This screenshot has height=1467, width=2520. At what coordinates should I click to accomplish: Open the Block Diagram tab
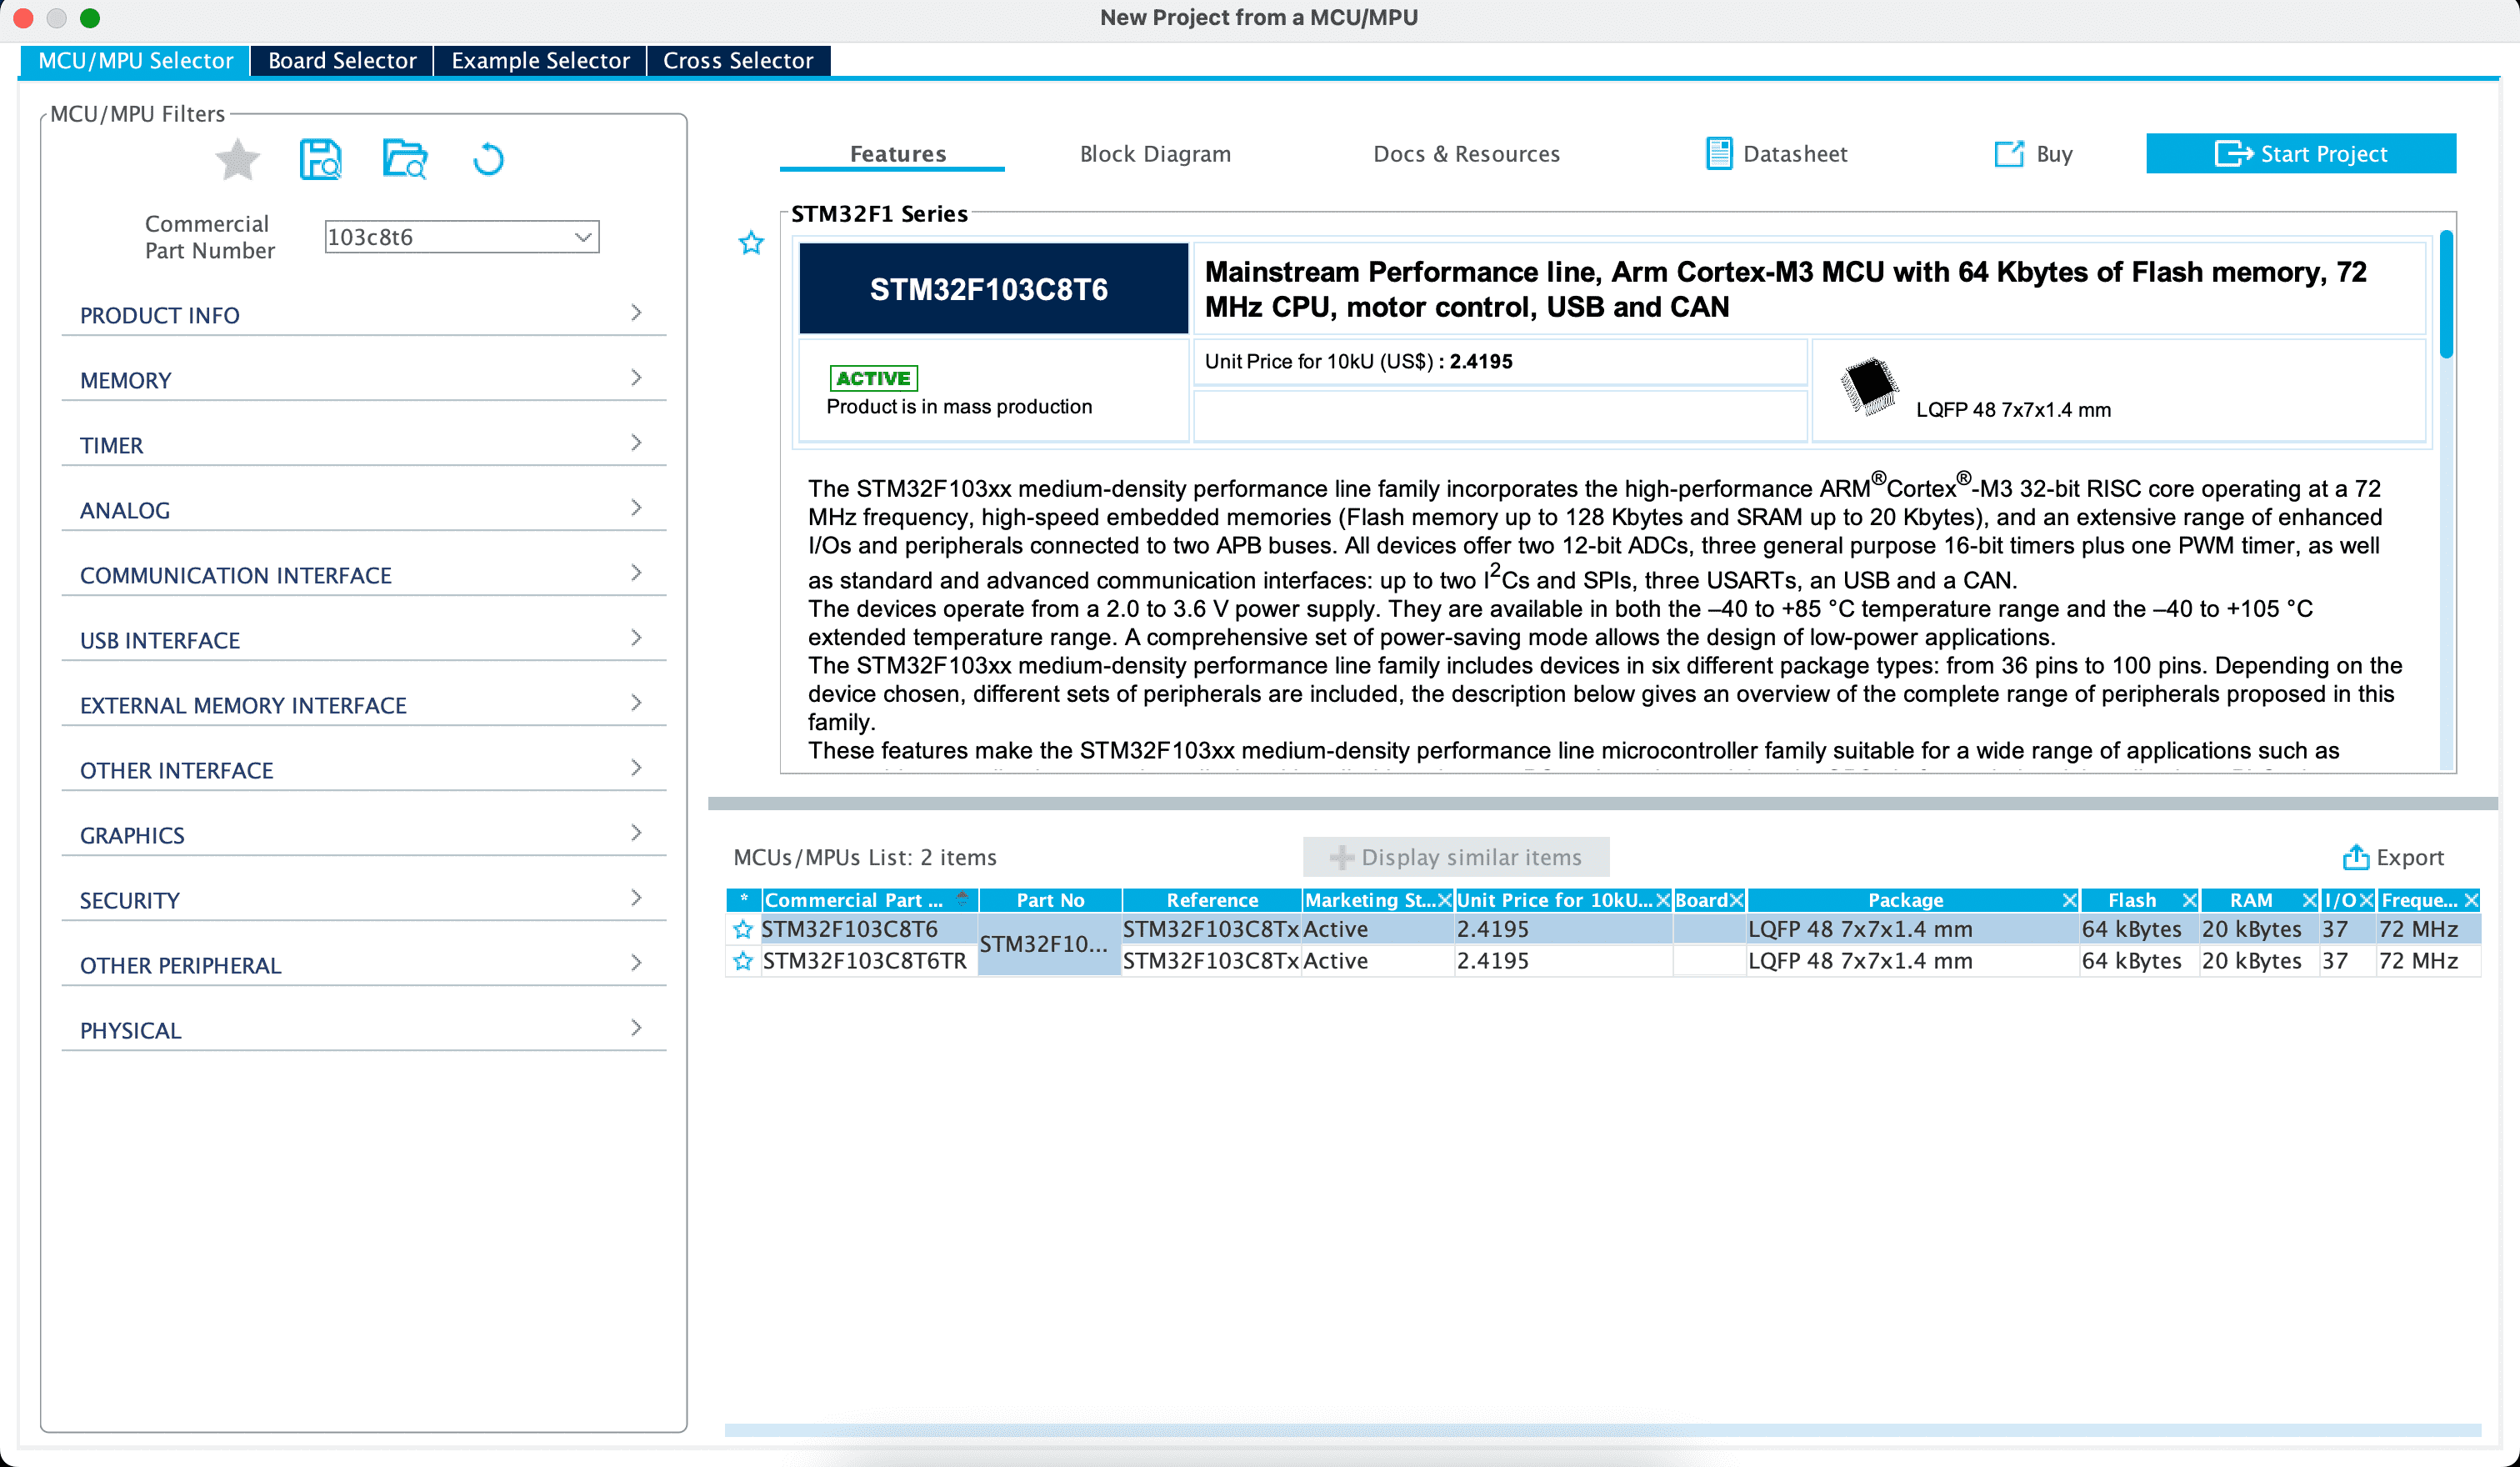click(1155, 154)
